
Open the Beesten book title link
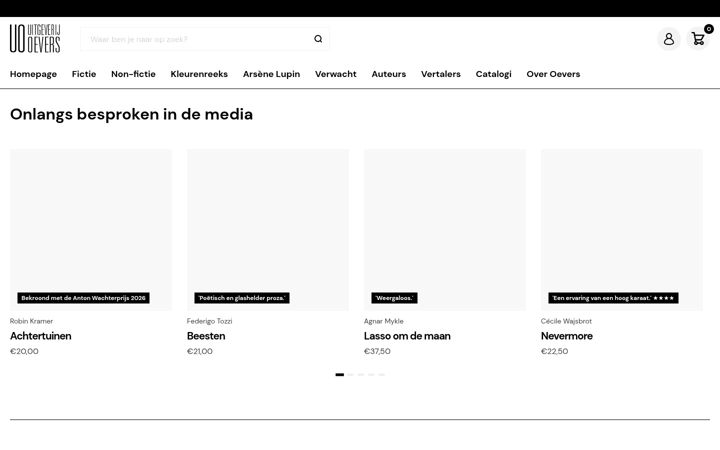click(206, 336)
